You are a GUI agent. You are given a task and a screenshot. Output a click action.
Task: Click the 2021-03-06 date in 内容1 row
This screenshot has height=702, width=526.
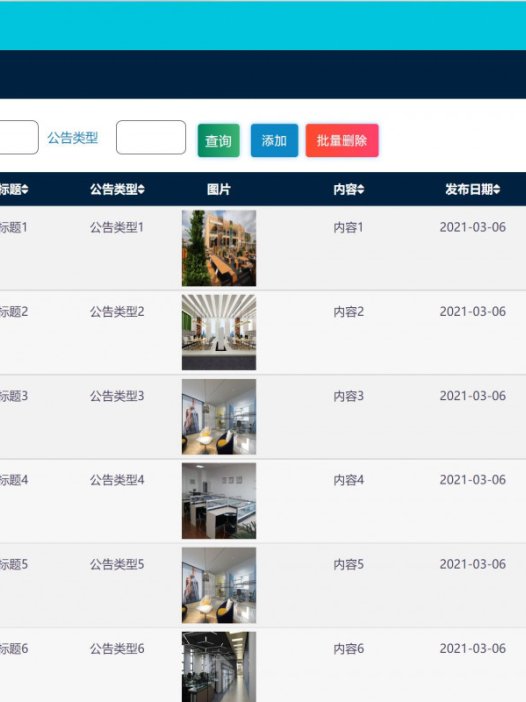pyautogui.click(x=473, y=227)
